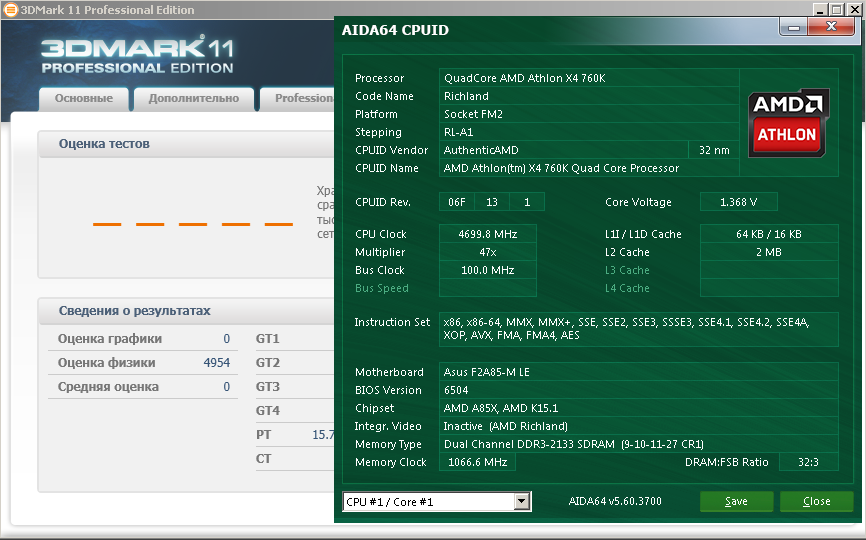Select the Professional tab in 3DMark
Screen dimensions: 866x540
[x=298, y=98]
